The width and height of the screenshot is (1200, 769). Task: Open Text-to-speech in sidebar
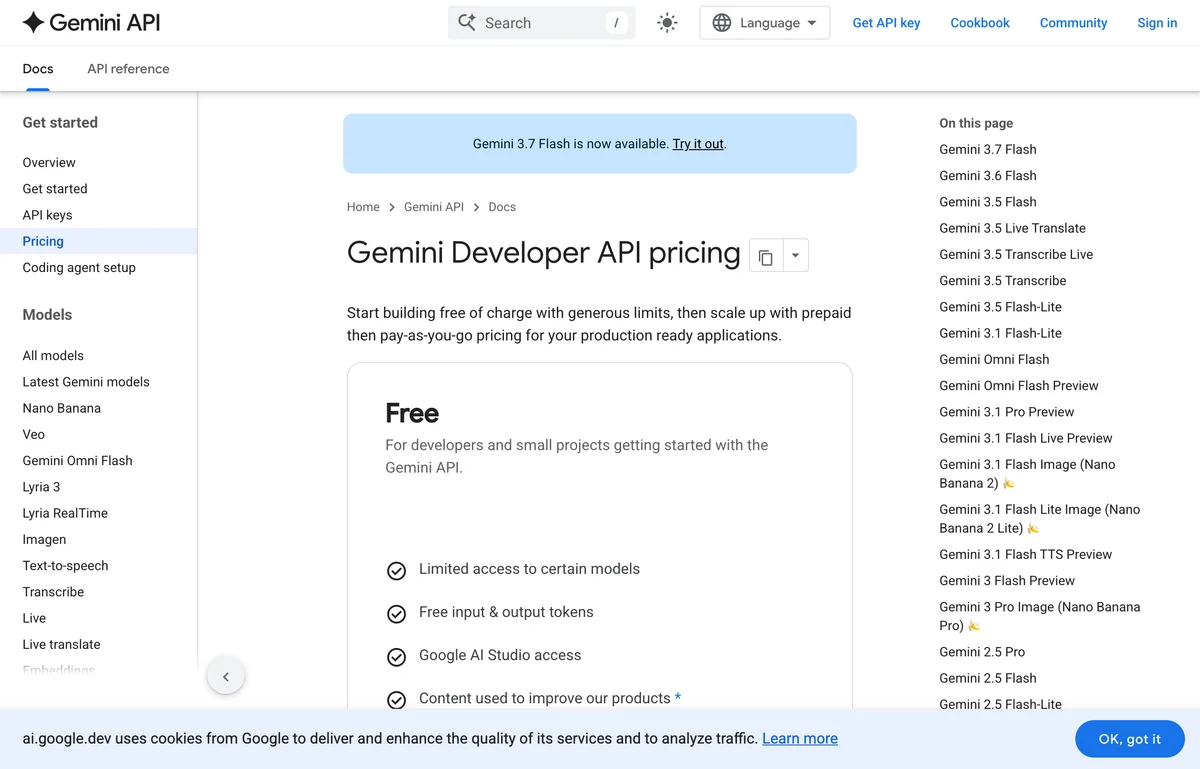click(x=65, y=565)
